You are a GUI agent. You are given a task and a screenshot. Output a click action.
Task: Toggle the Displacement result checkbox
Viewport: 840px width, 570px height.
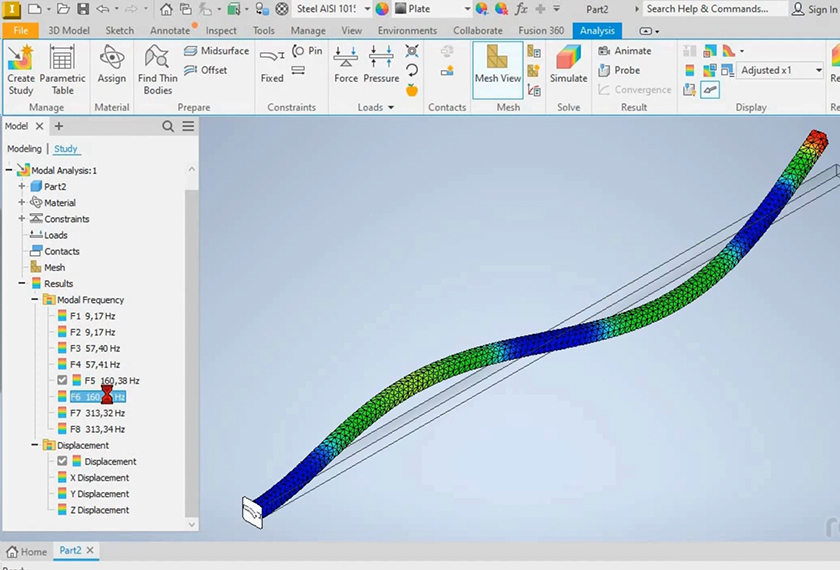tap(63, 462)
